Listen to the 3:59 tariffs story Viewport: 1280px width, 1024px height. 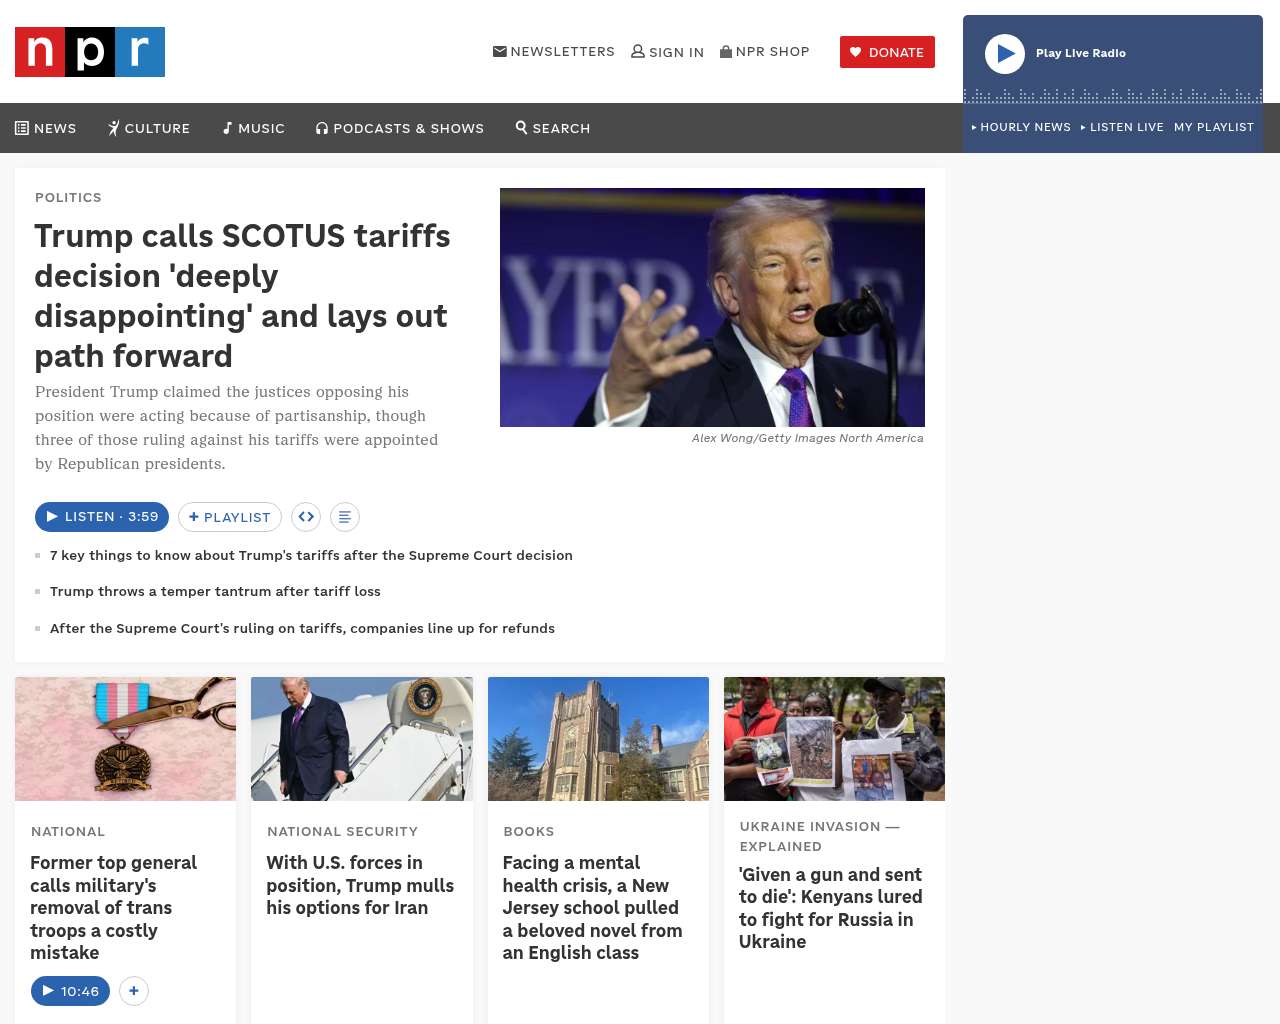click(102, 517)
